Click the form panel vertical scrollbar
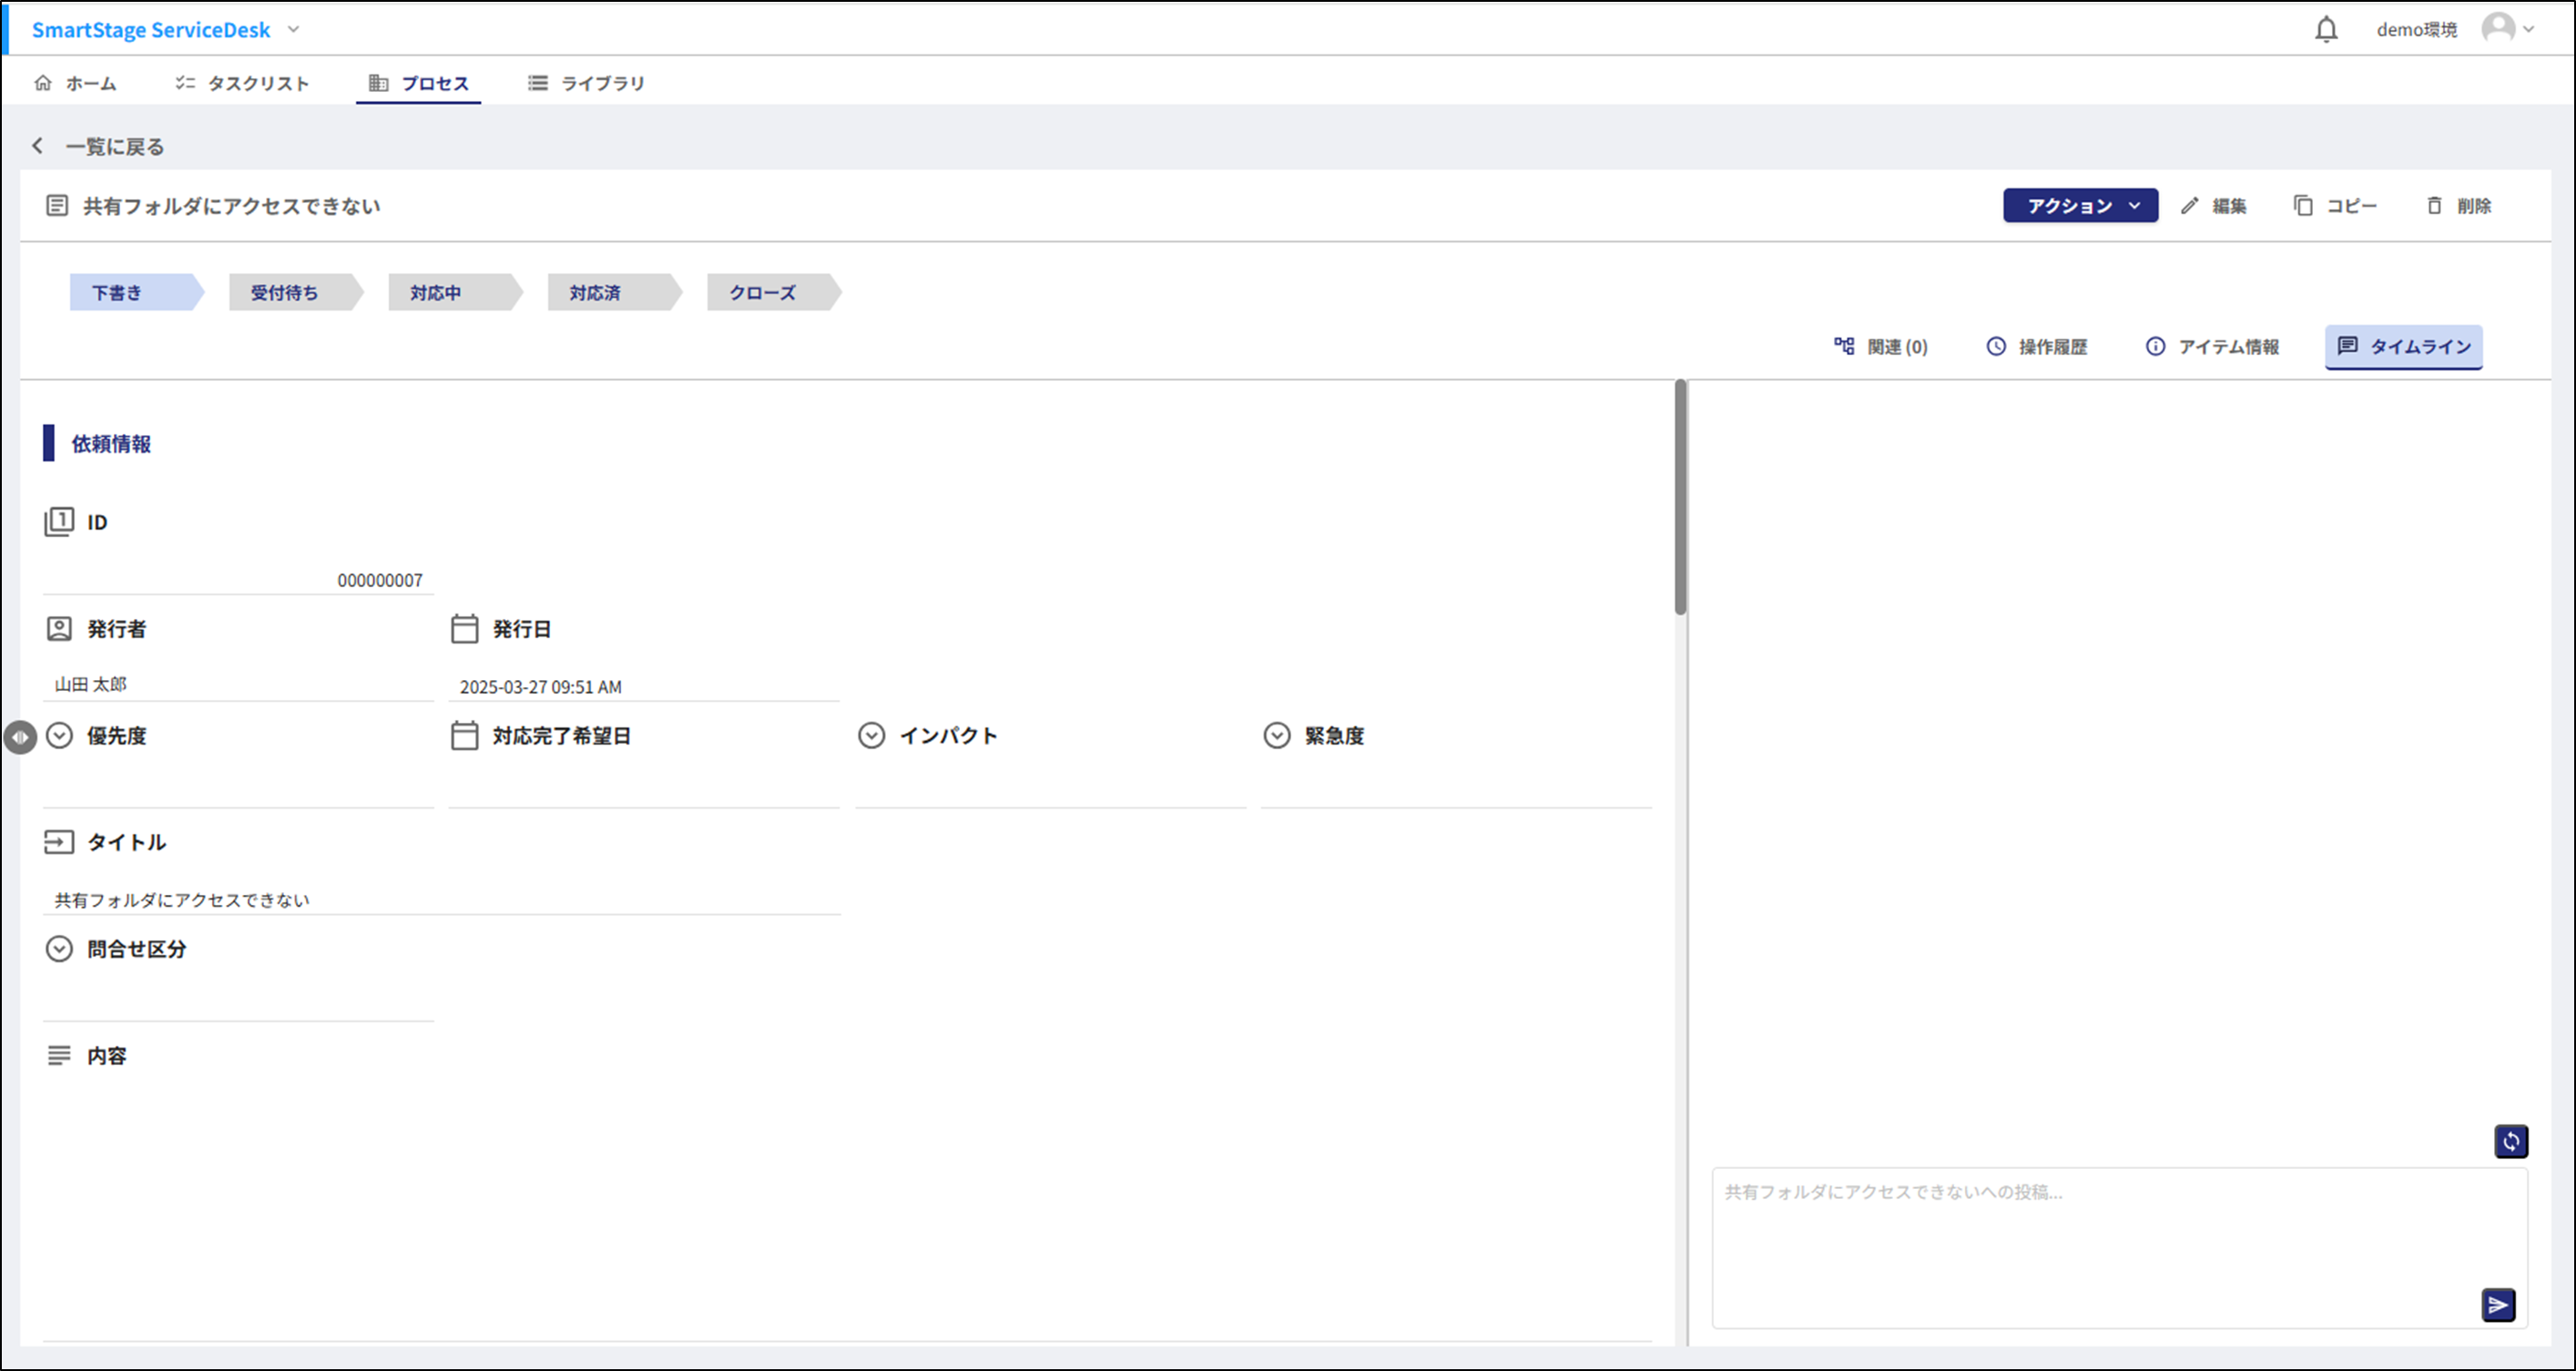 [x=1680, y=498]
